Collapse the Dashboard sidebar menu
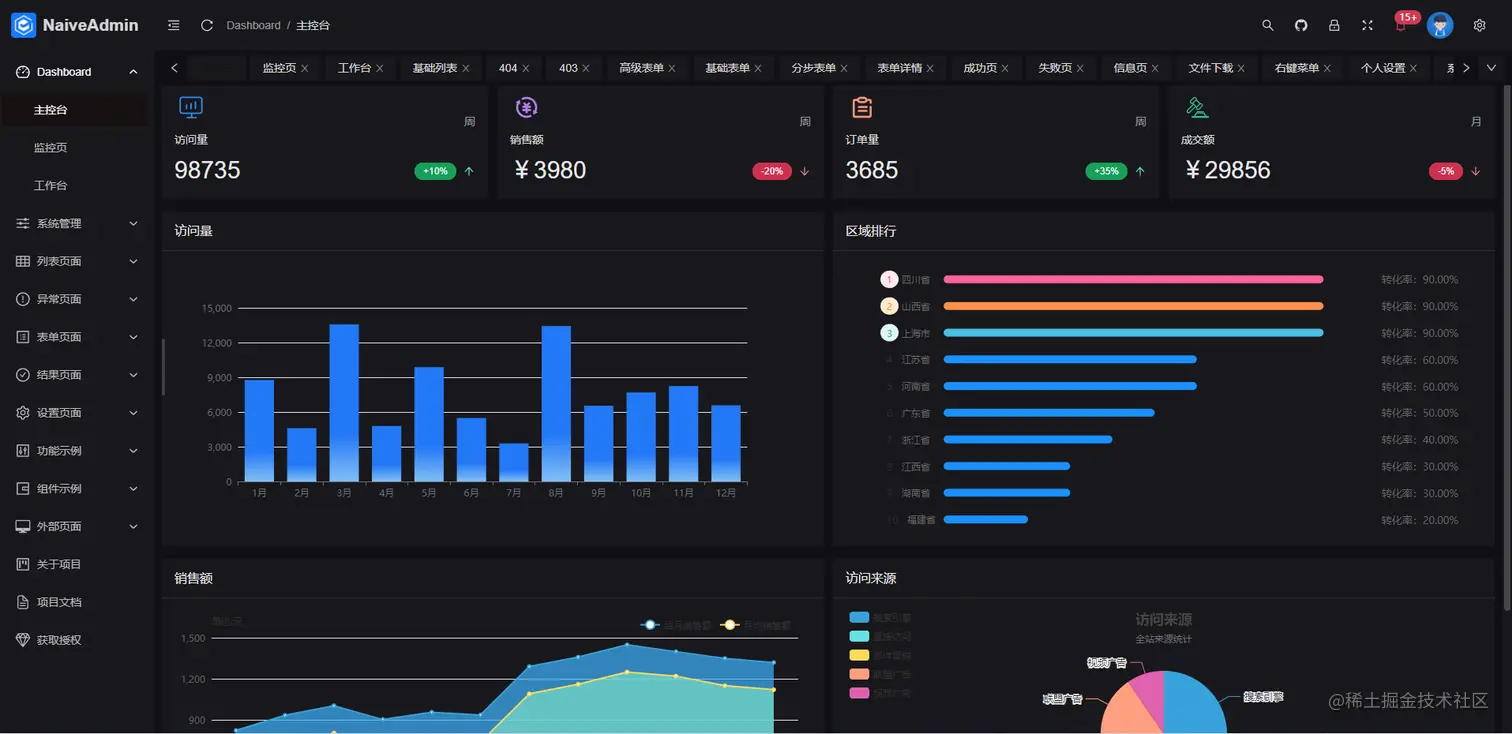The height and width of the screenshot is (734, 1512). coord(77,72)
